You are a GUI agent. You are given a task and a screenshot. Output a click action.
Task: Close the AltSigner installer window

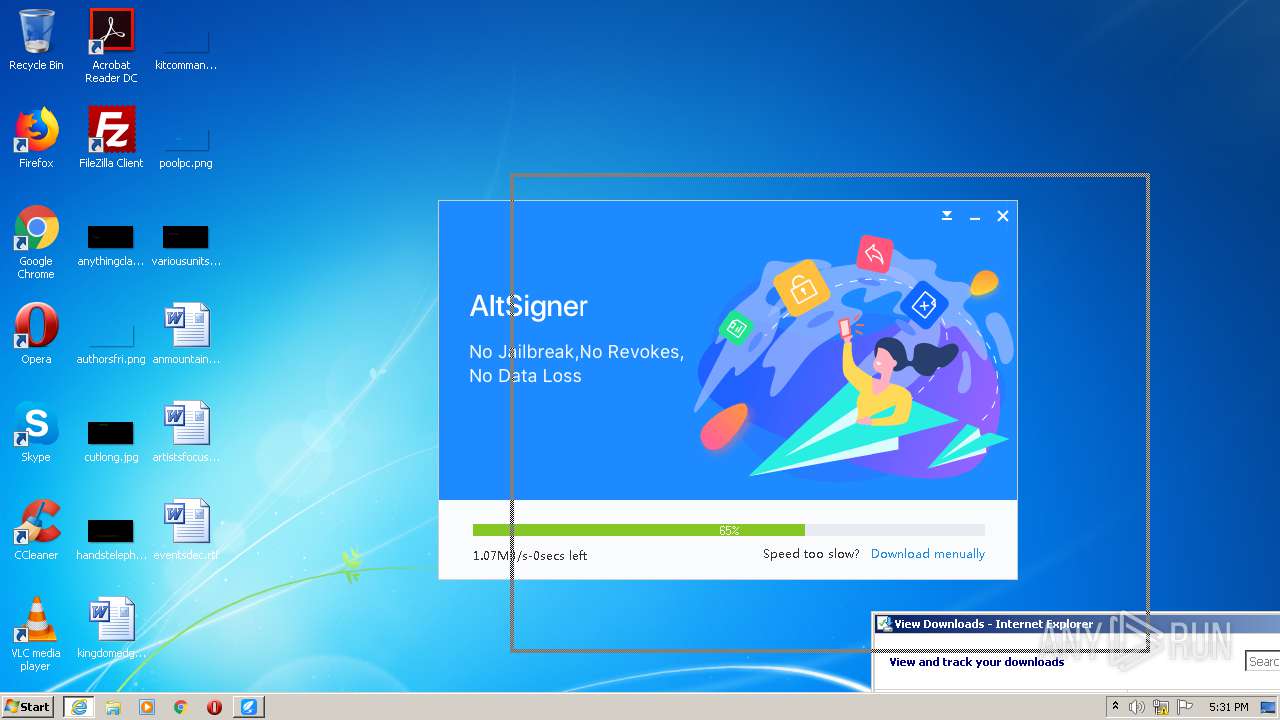(1003, 216)
